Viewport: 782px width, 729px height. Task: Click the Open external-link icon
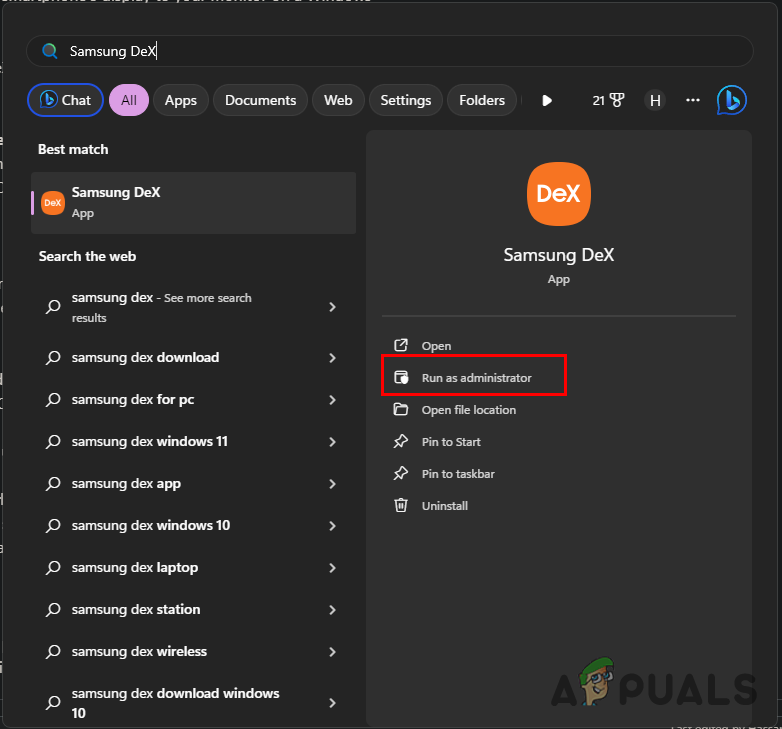(x=401, y=345)
